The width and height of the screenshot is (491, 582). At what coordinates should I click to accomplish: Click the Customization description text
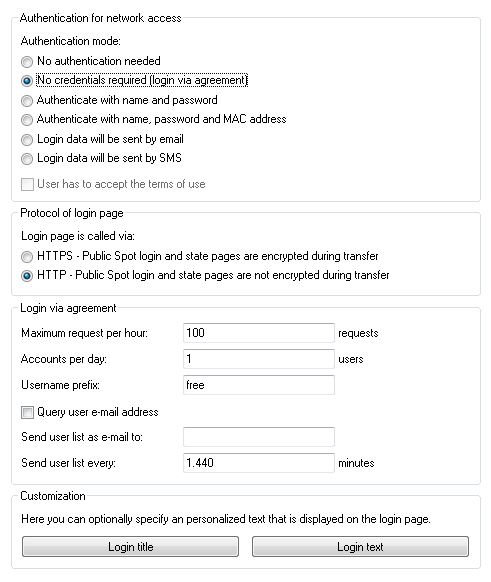[x=226, y=519]
